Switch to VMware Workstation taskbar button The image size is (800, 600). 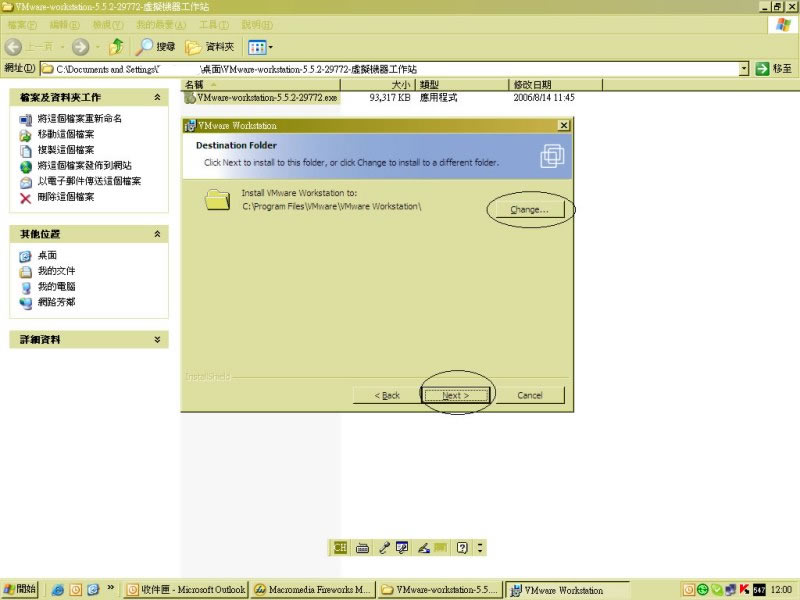pos(566,590)
